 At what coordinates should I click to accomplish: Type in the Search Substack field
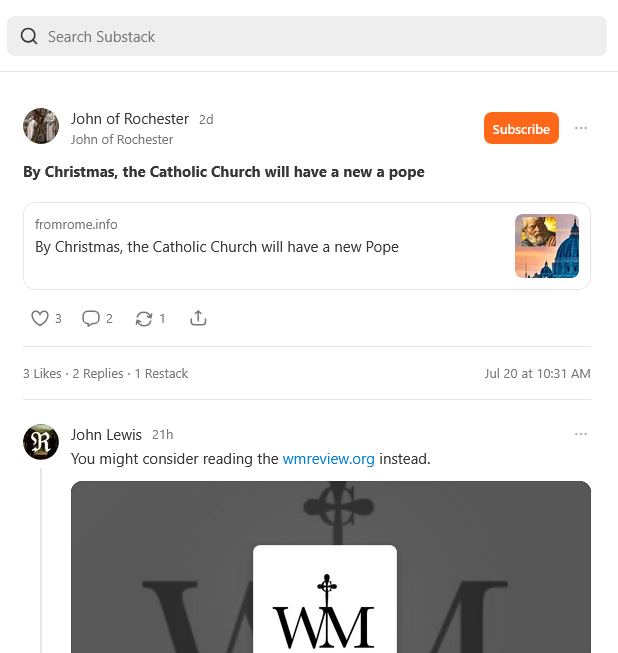point(320,37)
